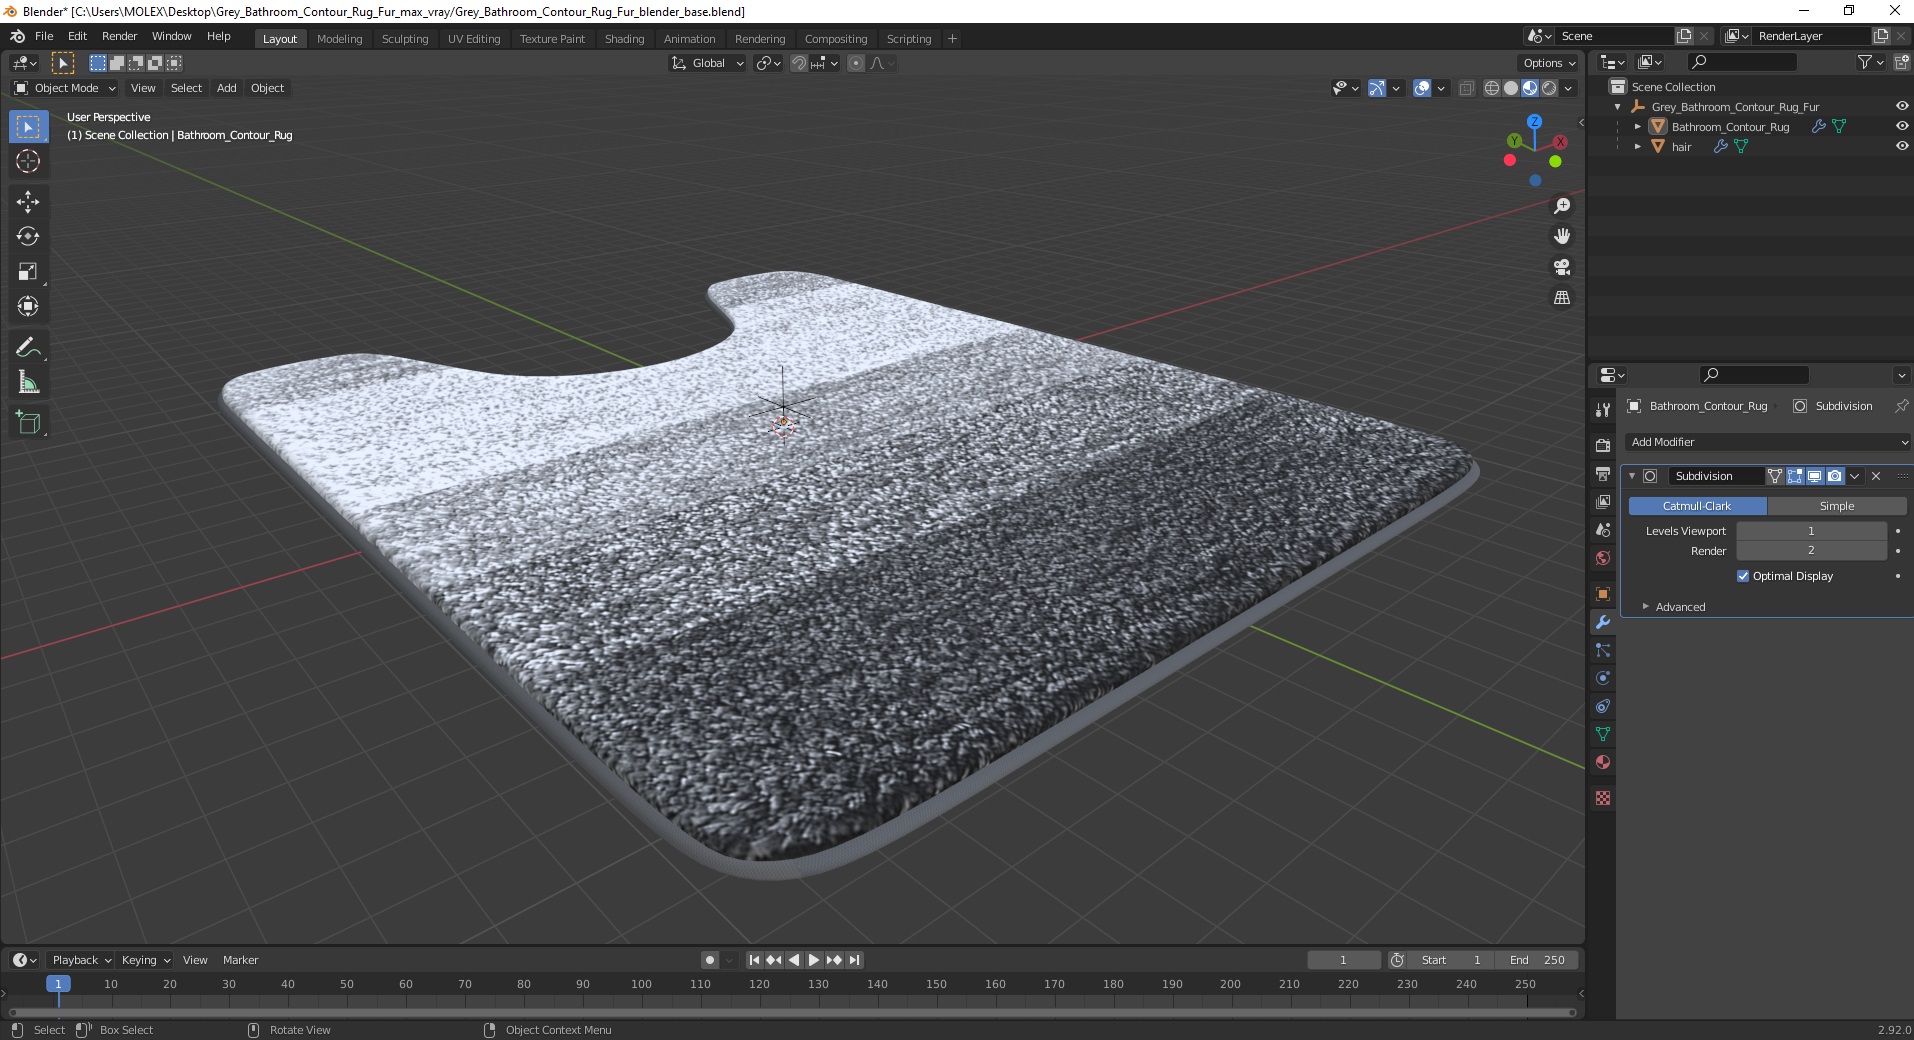1914x1040 pixels.
Task: Open the Physics properties tab
Action: point(1603,678)
